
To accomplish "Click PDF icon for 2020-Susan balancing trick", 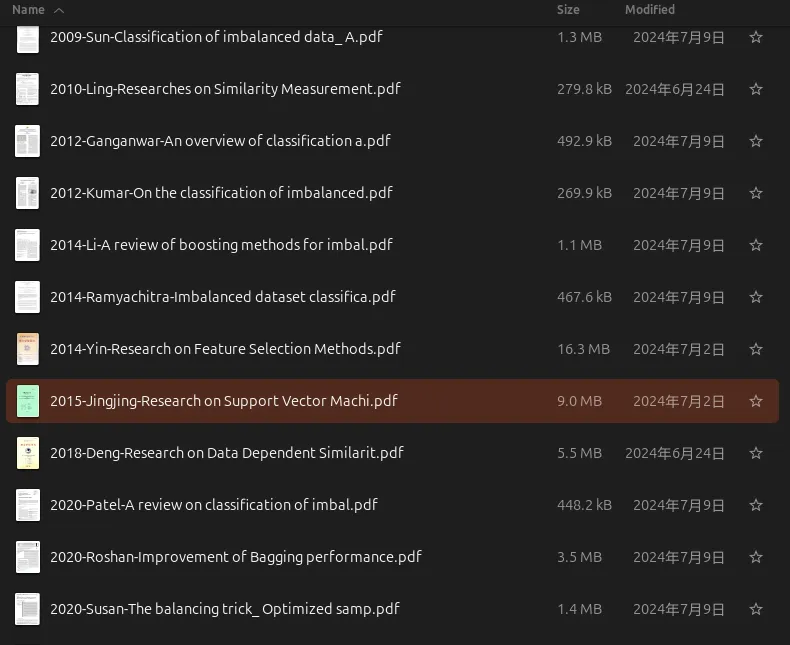I will coord(27,609).
